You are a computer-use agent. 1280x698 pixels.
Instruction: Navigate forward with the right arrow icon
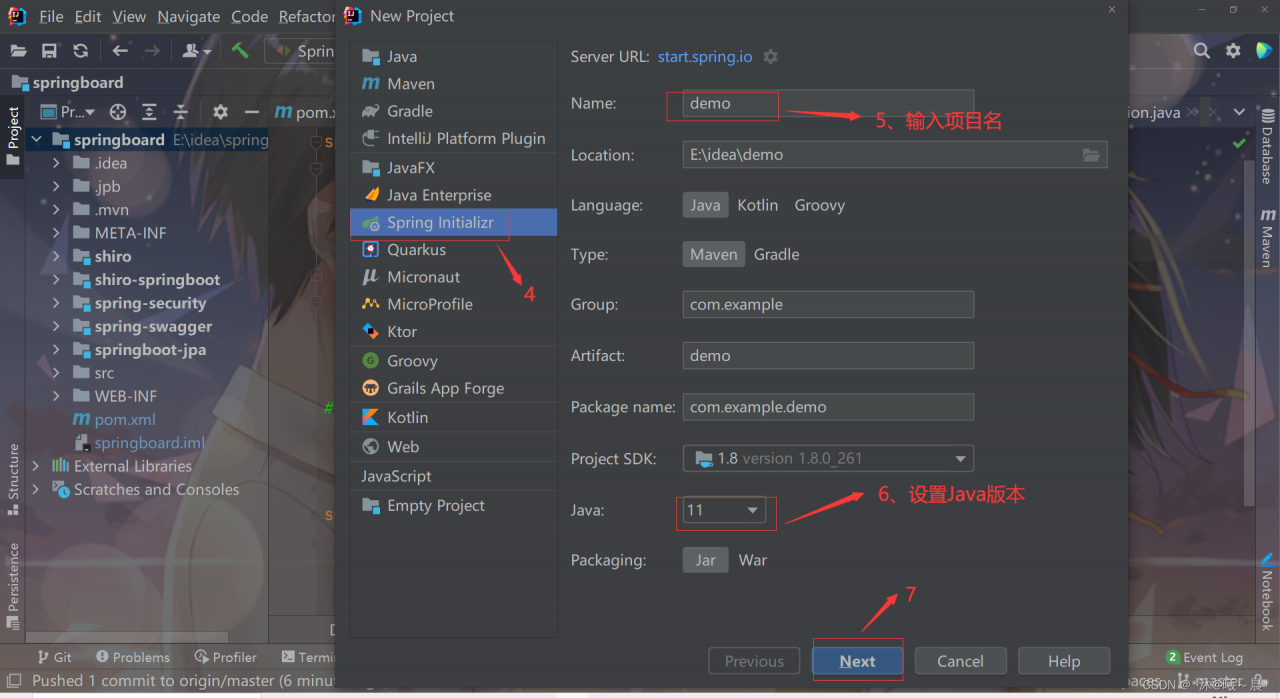152,51
